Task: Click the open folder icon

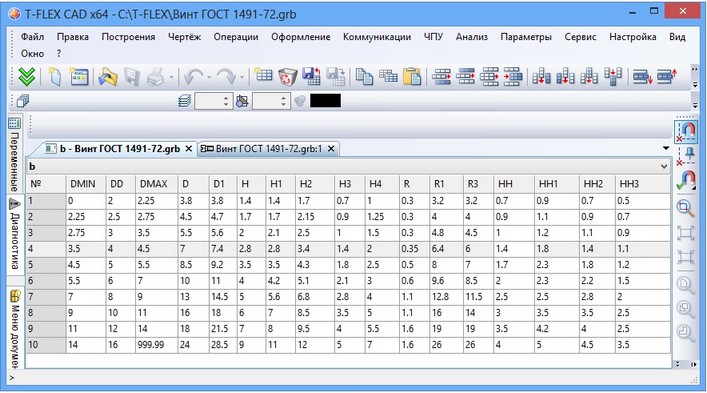Action: [108, 77]
